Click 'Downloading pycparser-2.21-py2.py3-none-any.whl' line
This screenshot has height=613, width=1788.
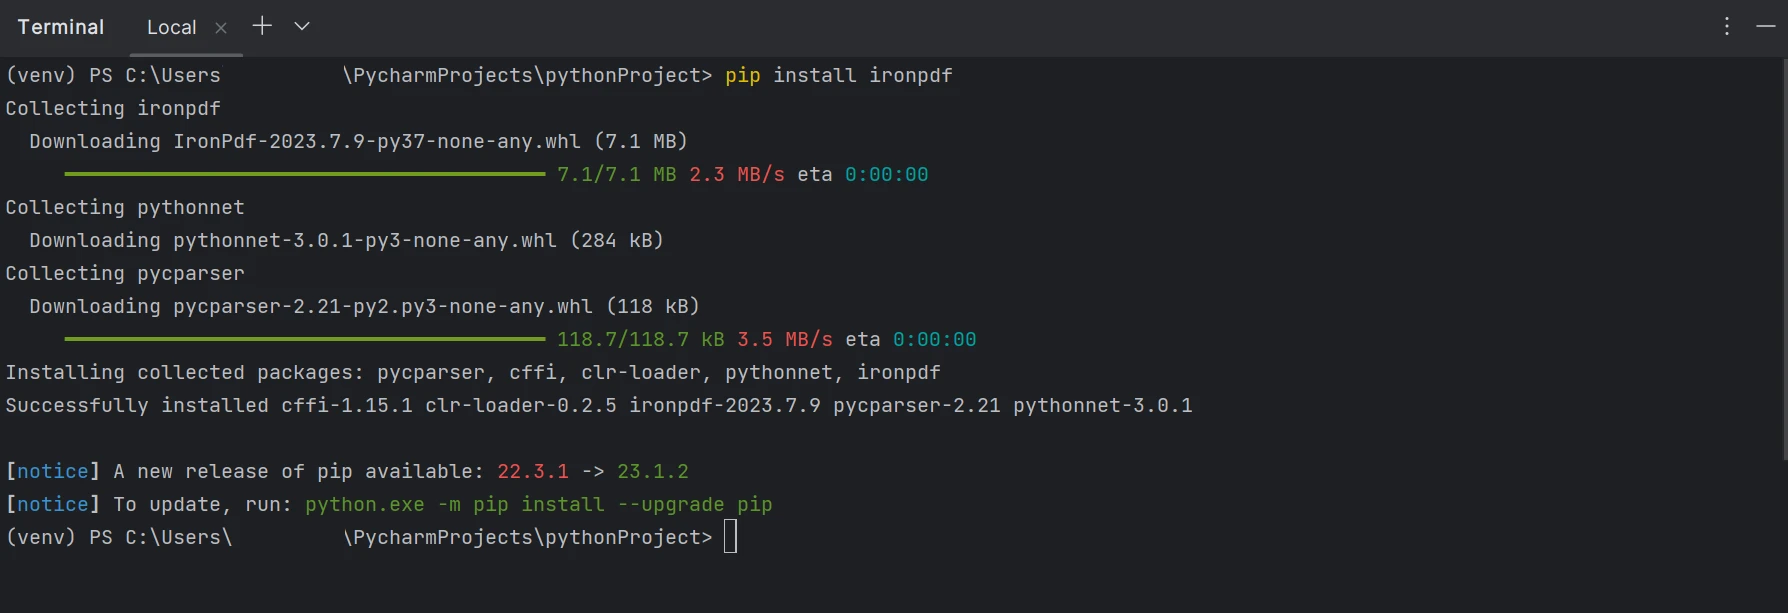(x=365, y=306)
